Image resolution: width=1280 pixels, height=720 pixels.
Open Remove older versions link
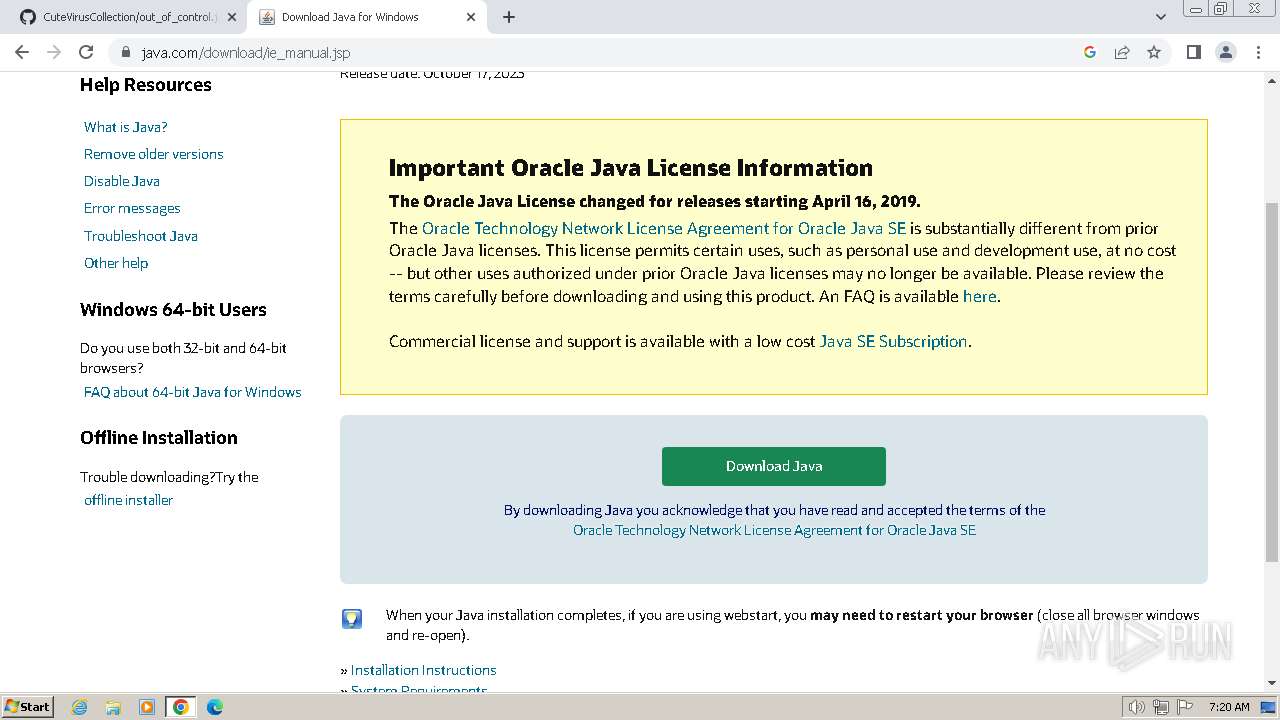pyautogui.click(x=154, y=154)
